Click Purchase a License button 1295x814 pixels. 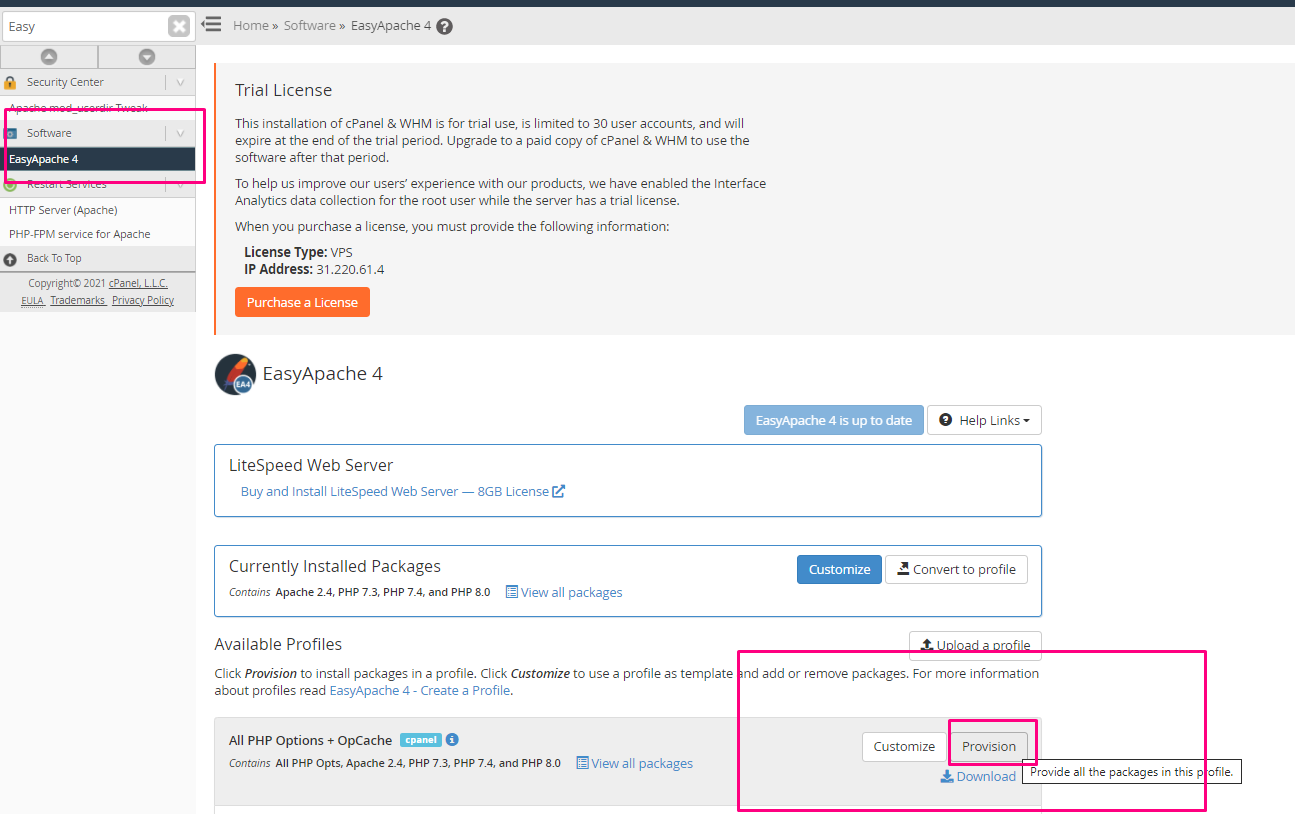tap(302, 302)
